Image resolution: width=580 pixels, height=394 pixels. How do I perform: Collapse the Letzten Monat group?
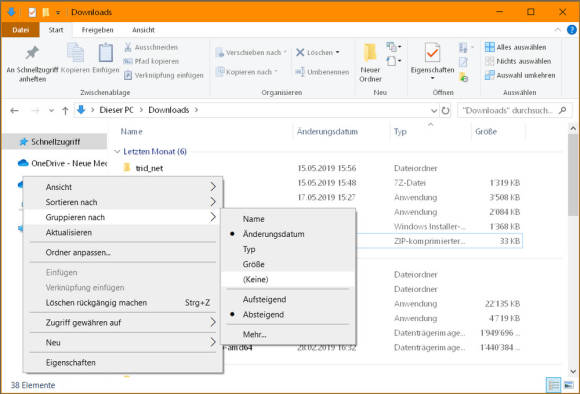[117, 151]
